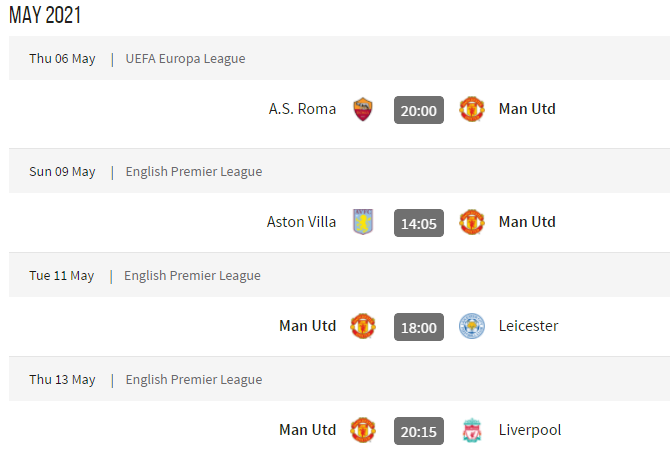Image resolution: width=670 pixels, height=459 pixels.
Task: Click the UEFA Europa League competition label
Action: [x=185, y=59]
